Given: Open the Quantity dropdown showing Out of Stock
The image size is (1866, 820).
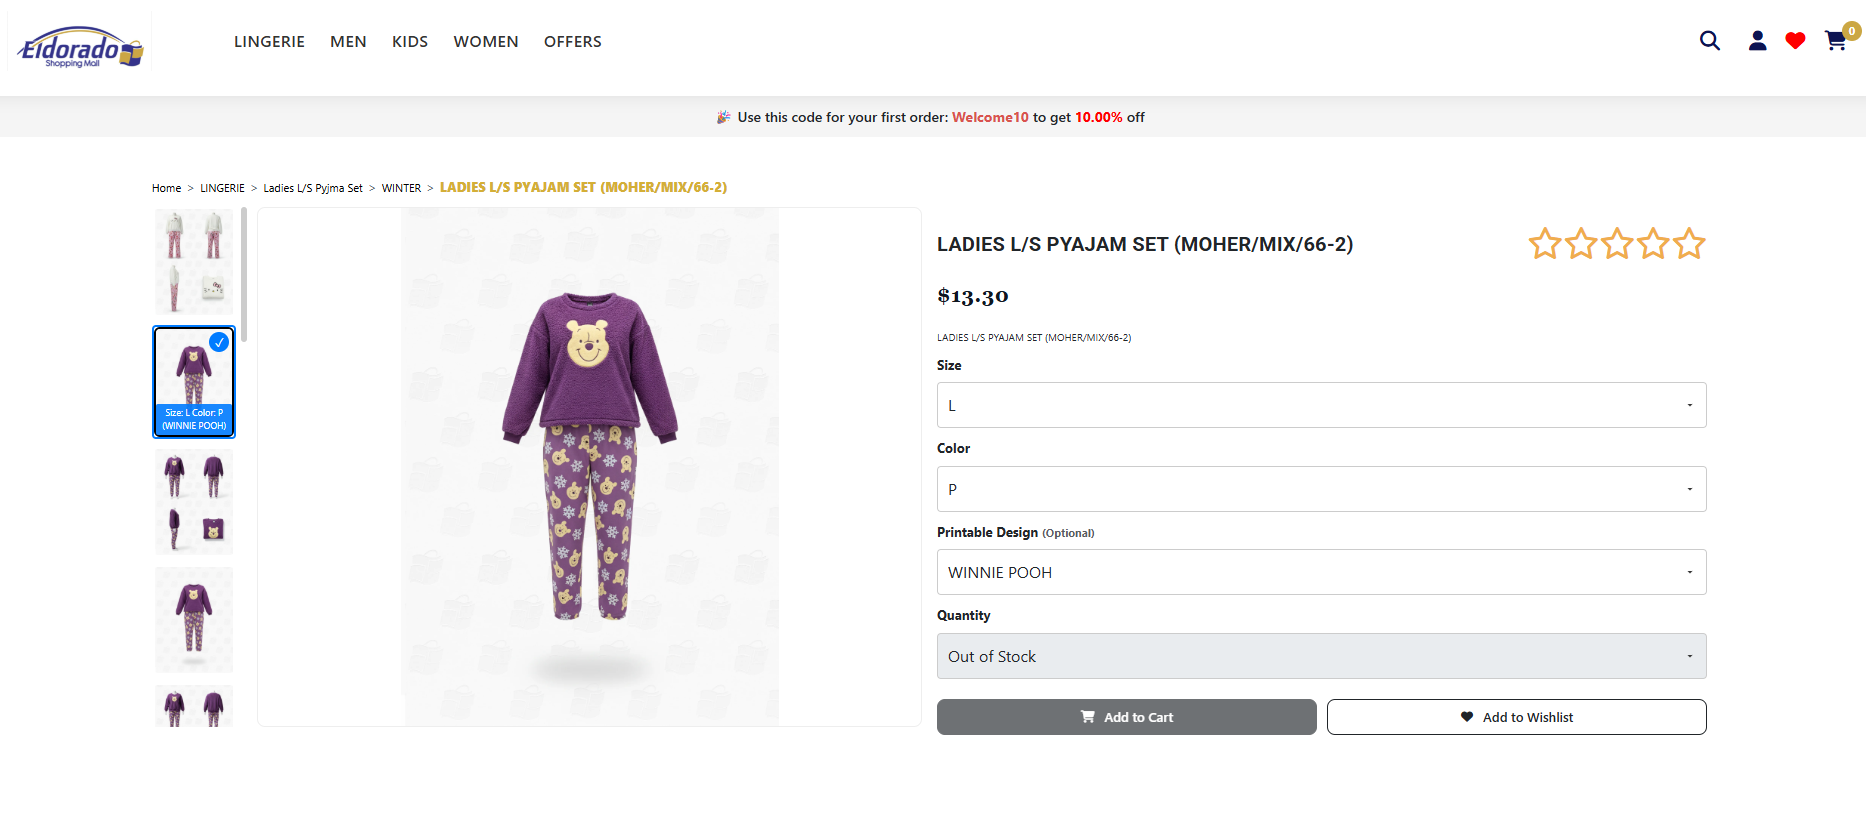Looking at the screenshot, I should click(1320, 656).
